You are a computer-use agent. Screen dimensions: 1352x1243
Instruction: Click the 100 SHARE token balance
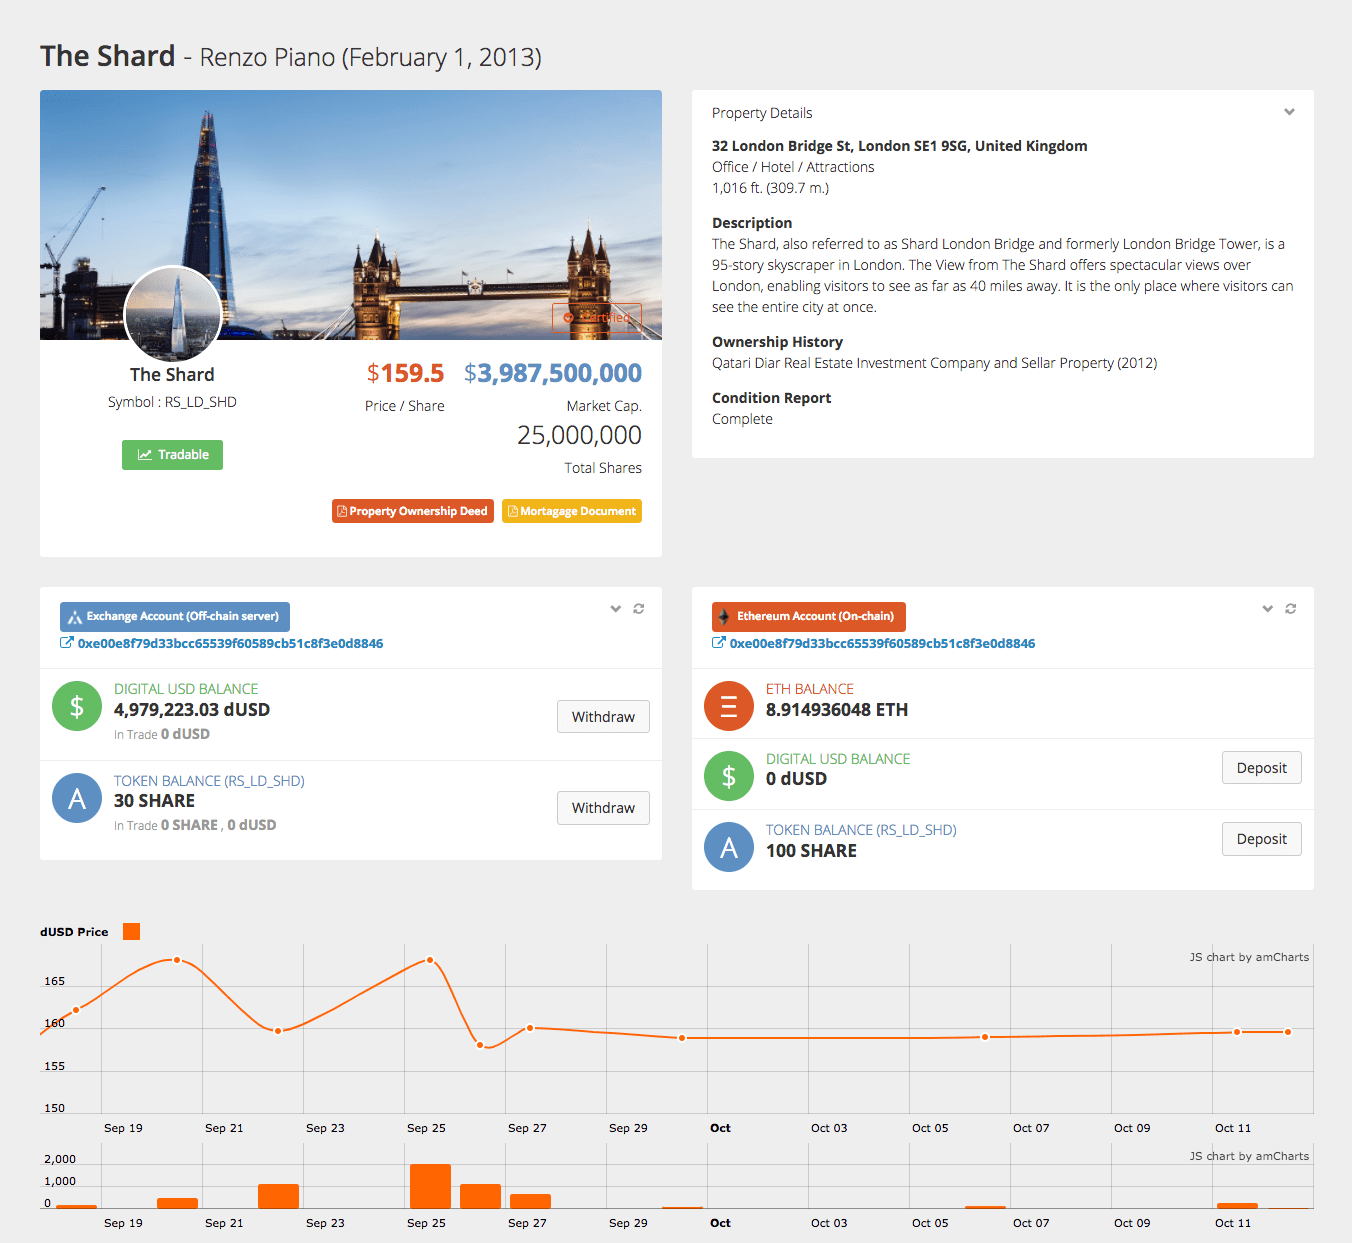tap(811, 851)
